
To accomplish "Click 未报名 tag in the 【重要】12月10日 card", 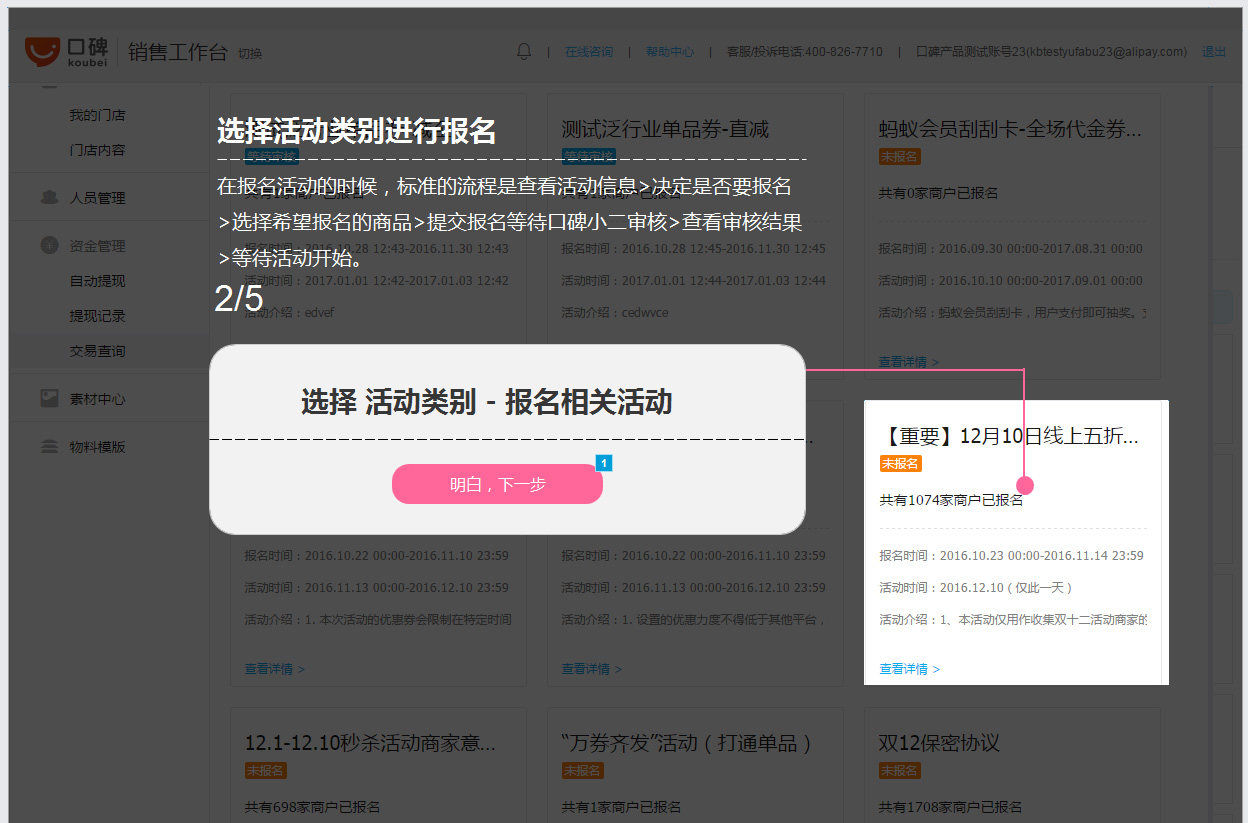I will coord(900,463).
